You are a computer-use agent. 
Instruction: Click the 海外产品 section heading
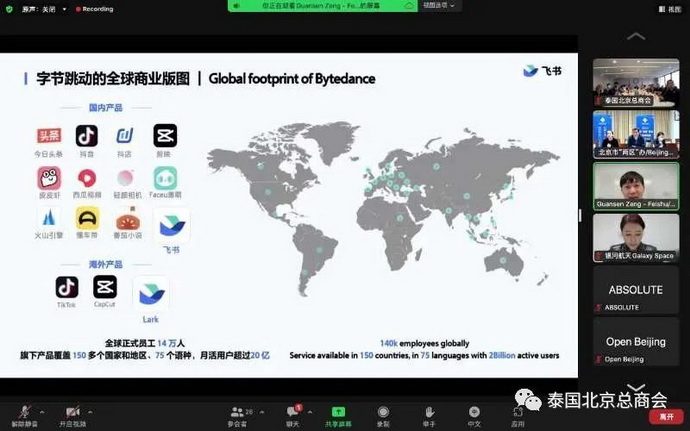click(x=106, y=264)
